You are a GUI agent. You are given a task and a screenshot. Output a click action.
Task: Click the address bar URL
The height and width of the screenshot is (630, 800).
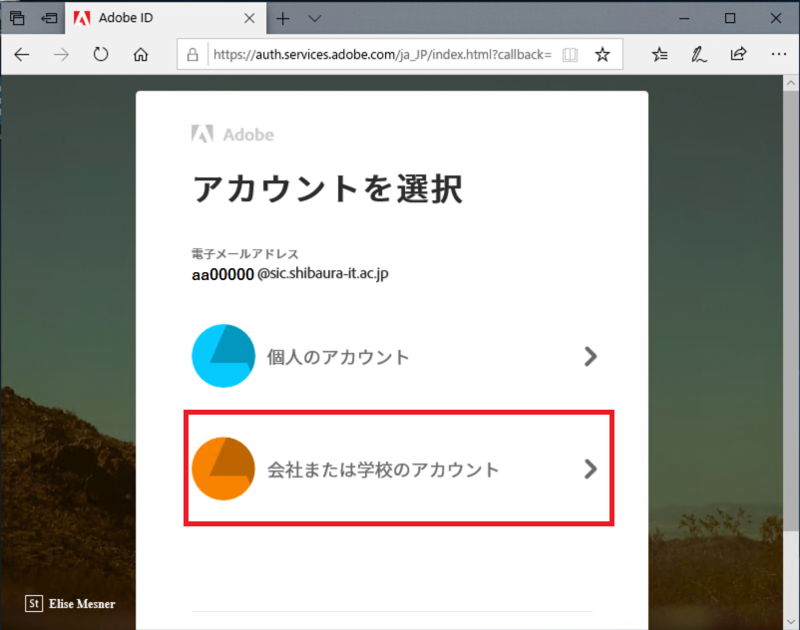coord(382,55)
